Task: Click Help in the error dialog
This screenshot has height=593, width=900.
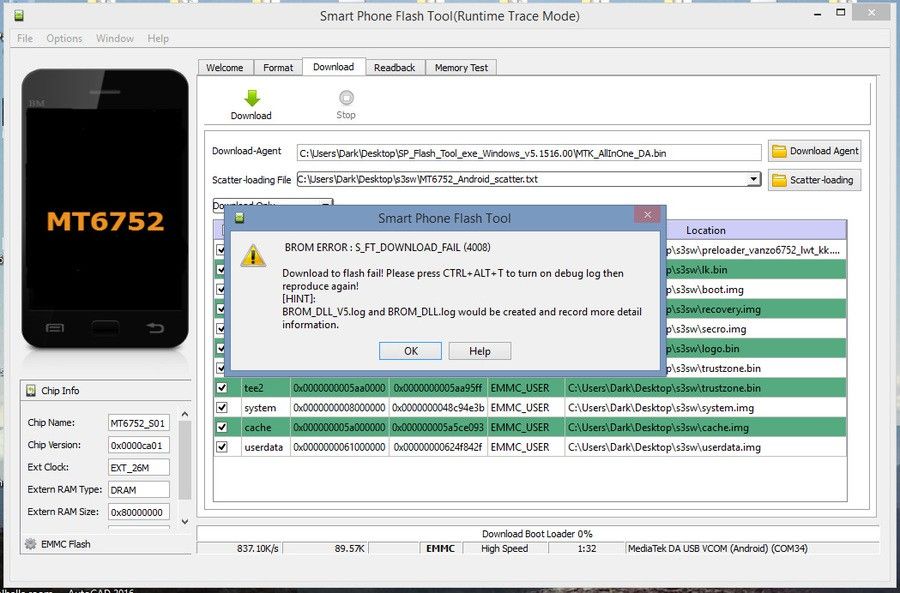Action: pyautogui.click(x=480, y=351)
